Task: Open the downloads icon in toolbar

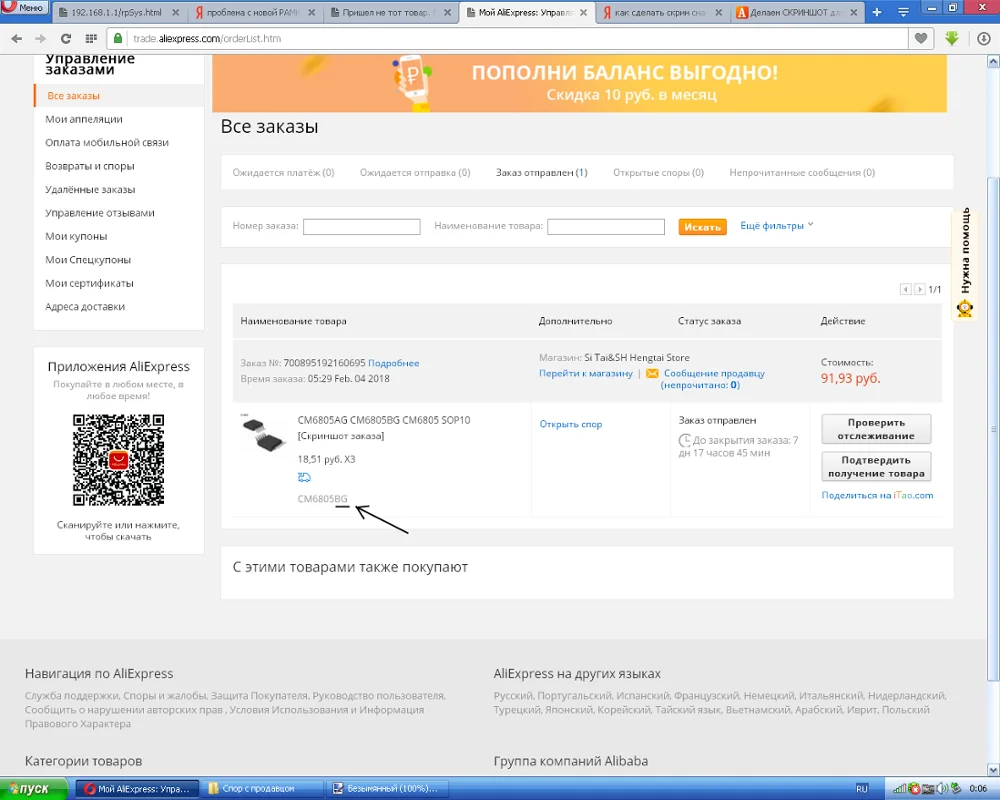Action: [983, 38]
